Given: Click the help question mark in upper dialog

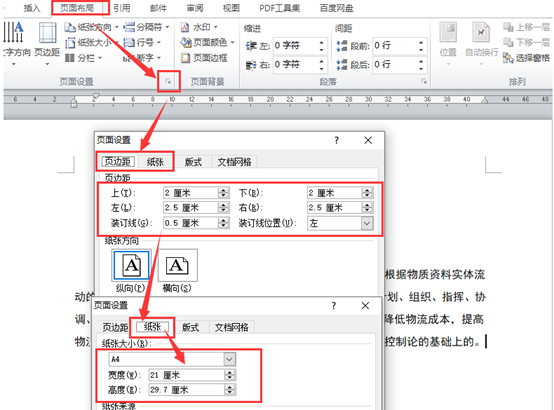Looking at the screenshot, I should pyautogui.click(x=336, y=140).
